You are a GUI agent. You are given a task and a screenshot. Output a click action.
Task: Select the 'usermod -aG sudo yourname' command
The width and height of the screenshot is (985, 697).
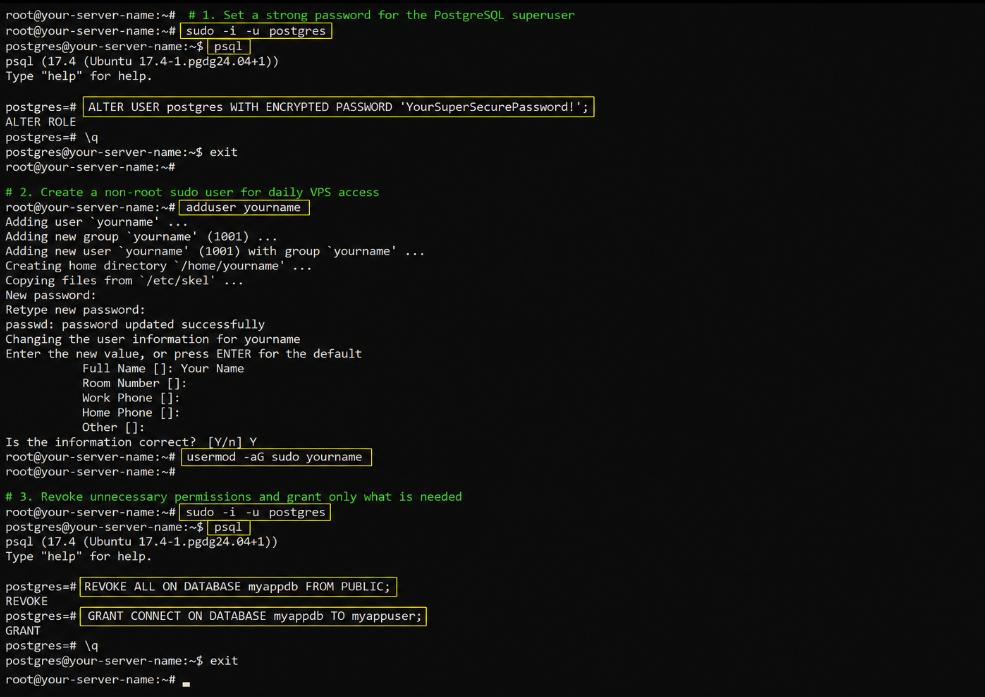(276, 457)
